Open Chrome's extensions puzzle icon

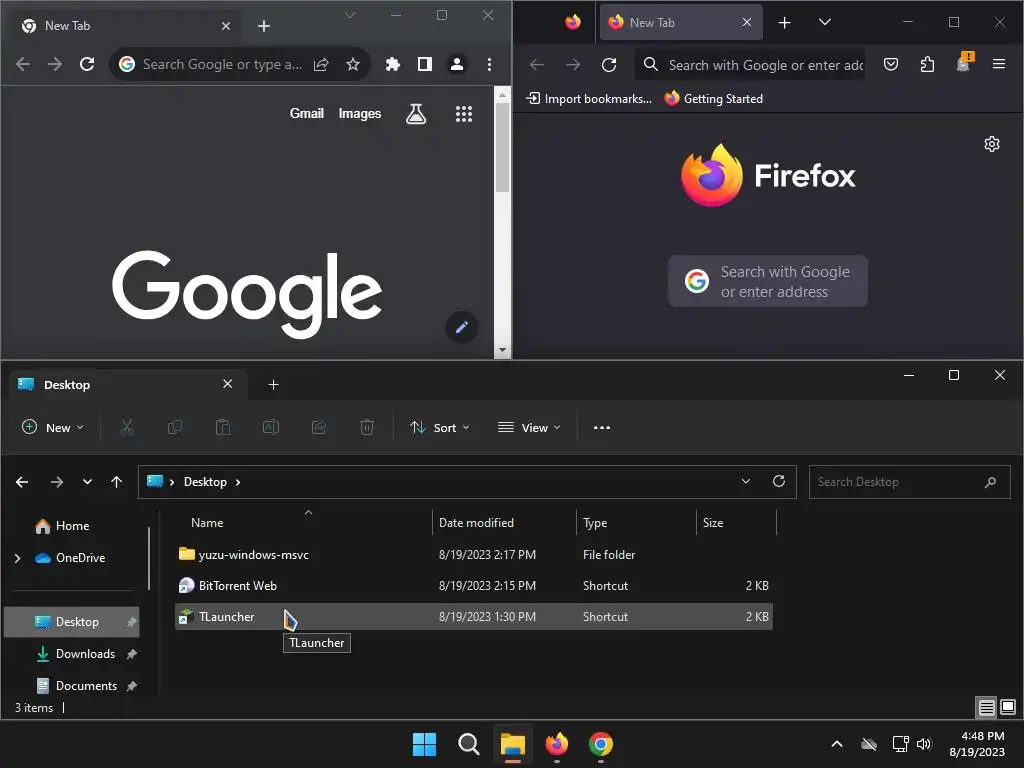pos(392,64)
